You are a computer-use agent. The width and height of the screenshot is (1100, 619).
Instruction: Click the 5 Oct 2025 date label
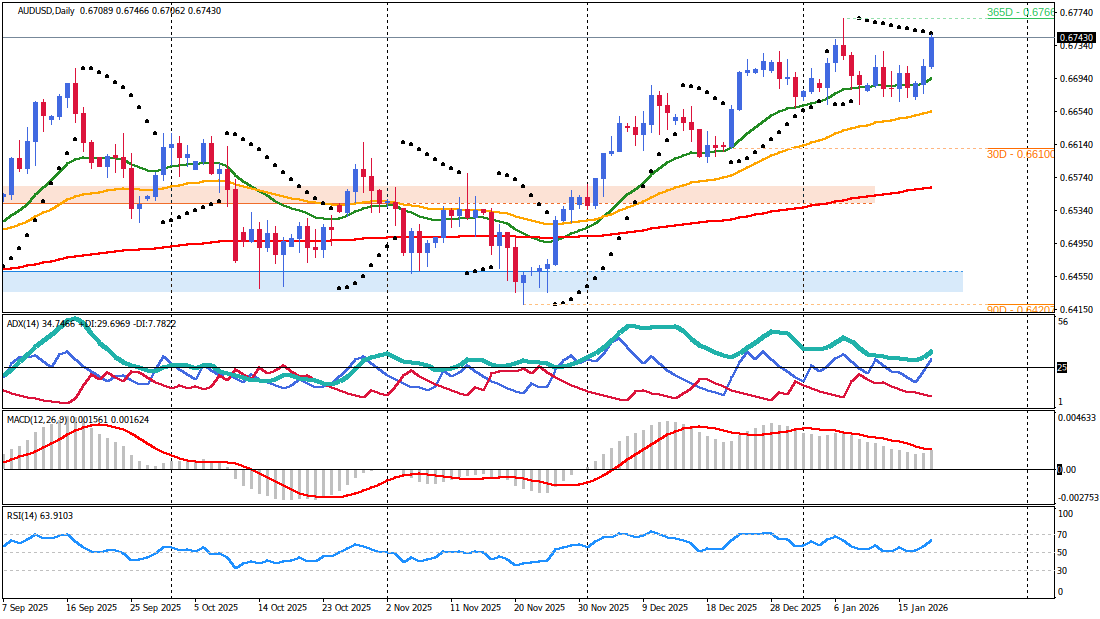[x=217, y=608]
